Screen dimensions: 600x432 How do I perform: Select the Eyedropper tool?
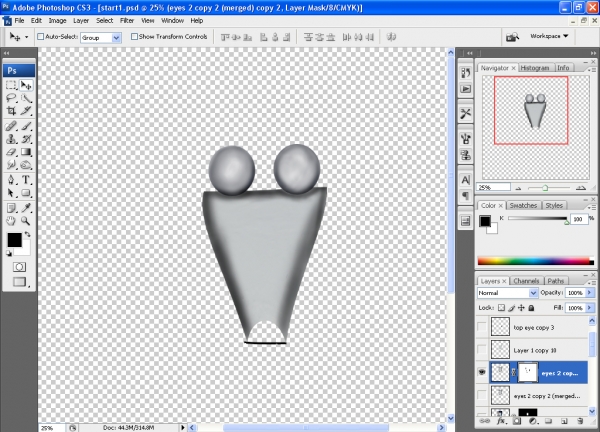26,208
